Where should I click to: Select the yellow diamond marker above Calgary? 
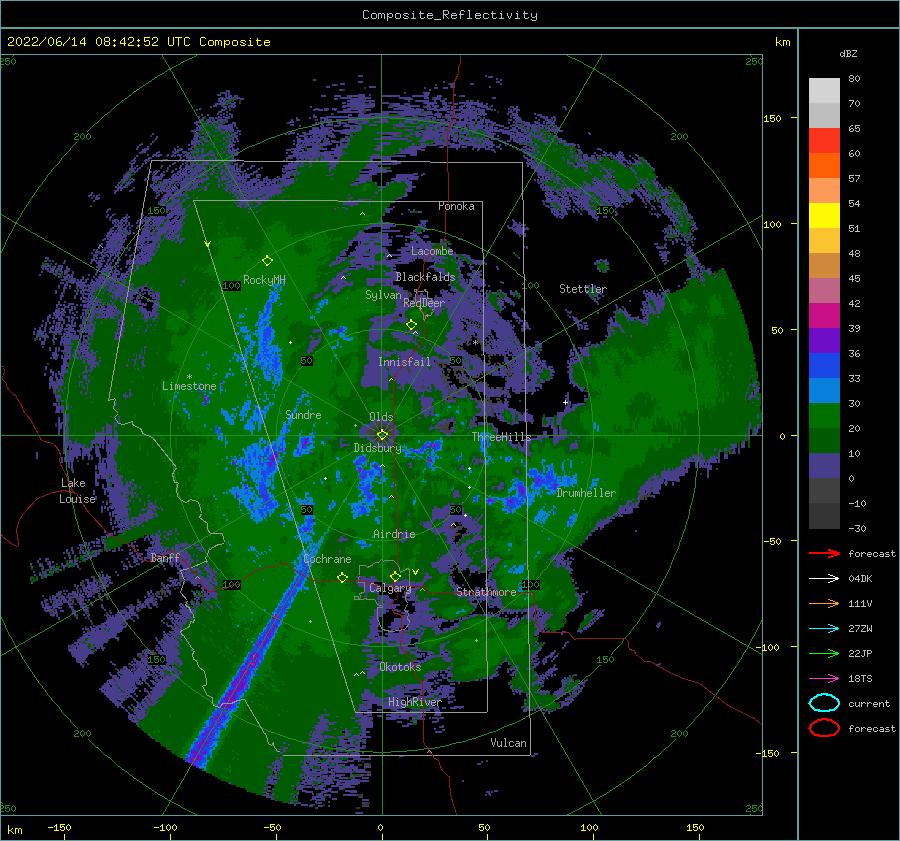point(395,576)
